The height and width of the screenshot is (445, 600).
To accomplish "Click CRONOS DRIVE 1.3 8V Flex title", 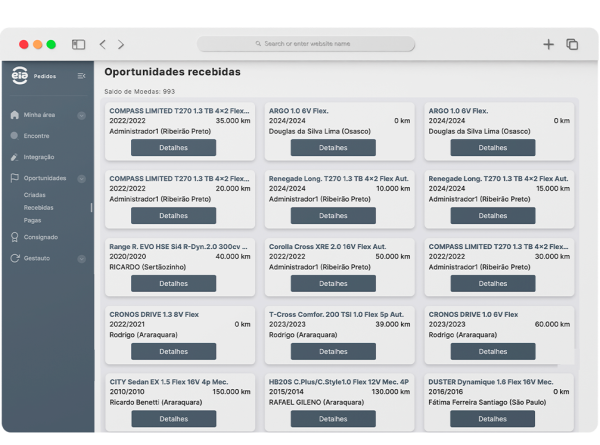I will click(154, 315).
